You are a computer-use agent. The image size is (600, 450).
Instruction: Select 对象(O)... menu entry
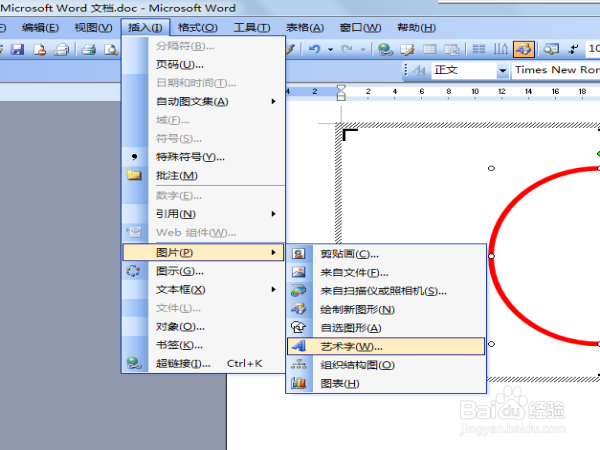pyautogui.click(x=204, y=327)
